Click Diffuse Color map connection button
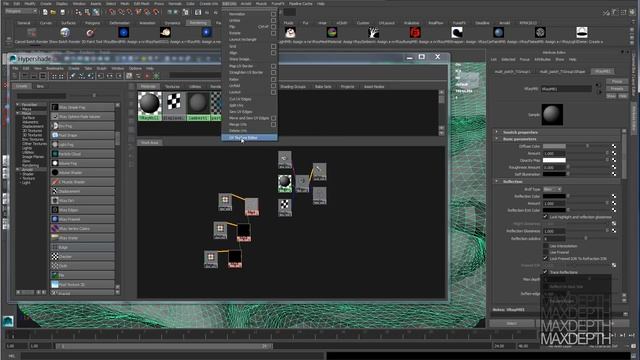Viewport: 640px width, 360px height. pyautogui.click(x=614, y=146)
